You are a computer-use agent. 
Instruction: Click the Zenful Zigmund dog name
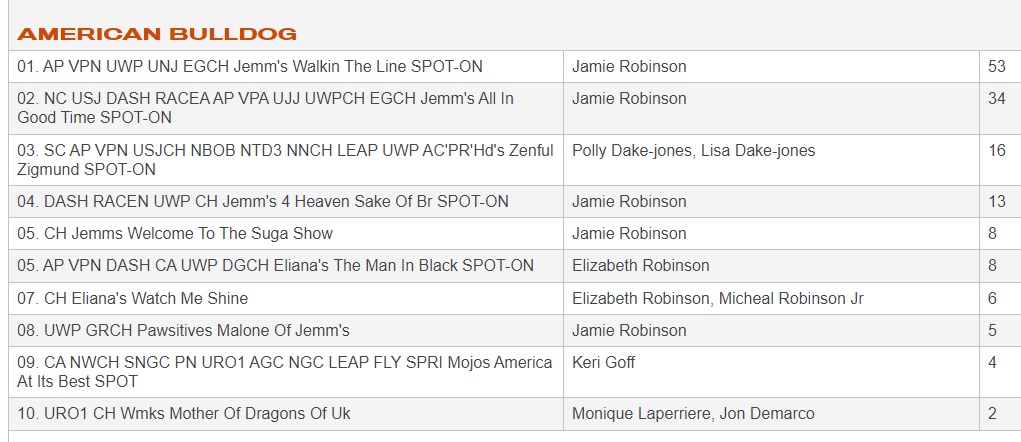pyautogui.click(x=285, y=160)
